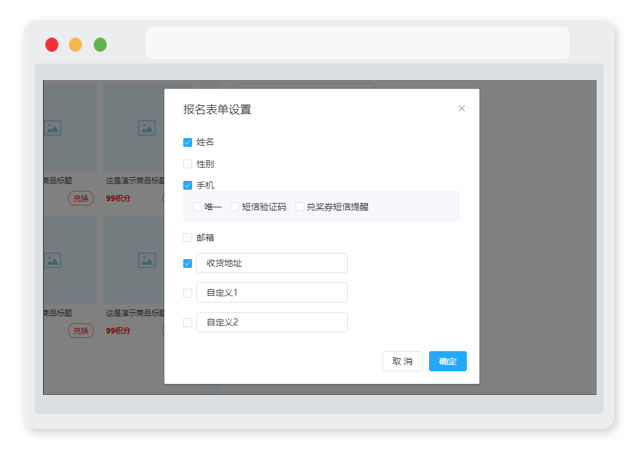Enable 短信验证码 checkbox
Viewport: 640px width, 450px height.
click(235, 207)
